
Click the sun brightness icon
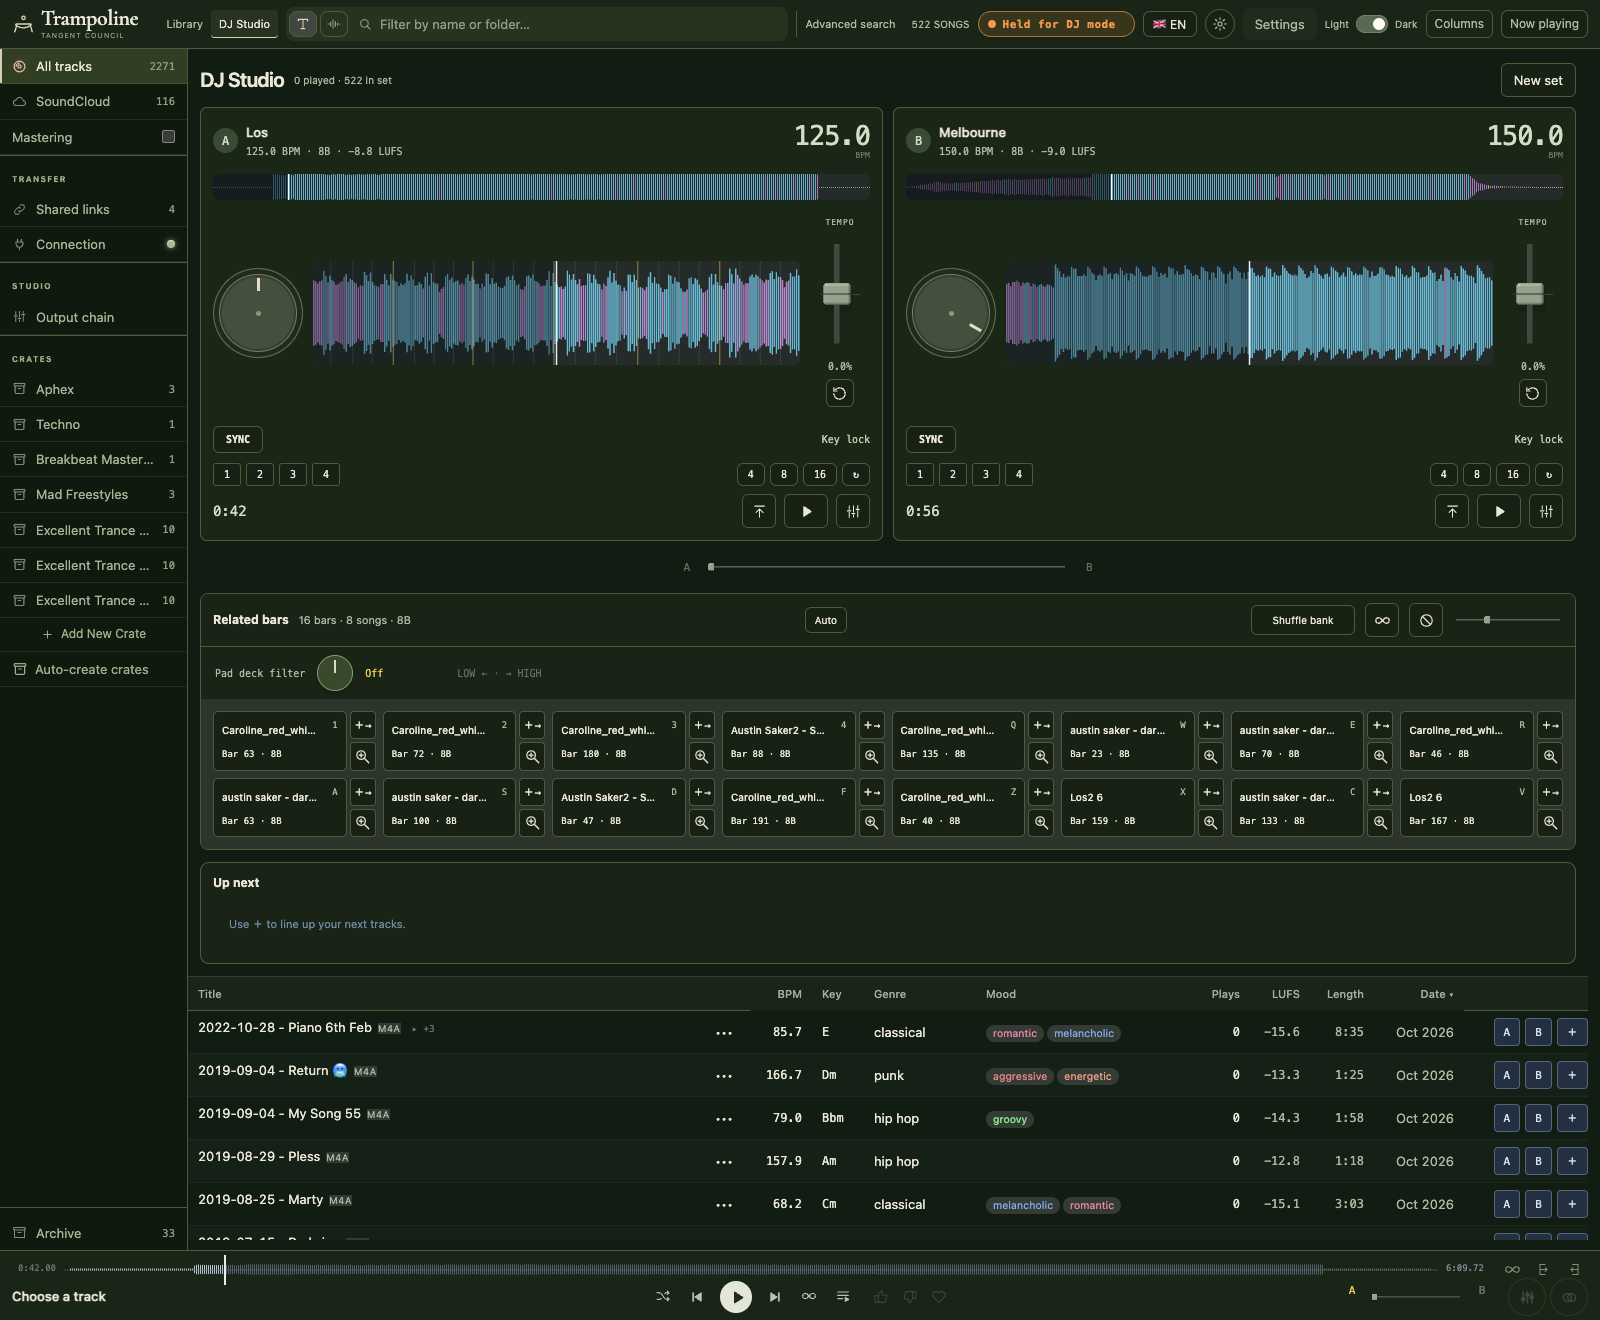[1220, 24]
